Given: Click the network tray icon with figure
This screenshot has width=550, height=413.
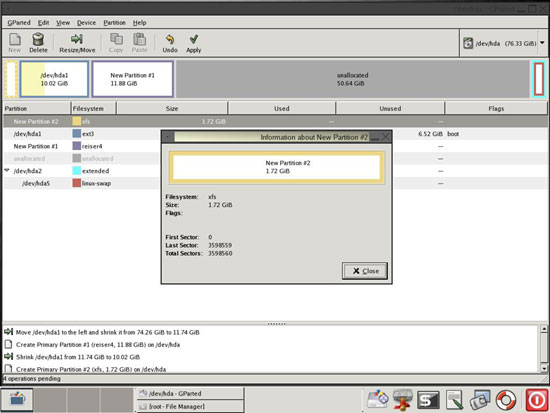Looking at the screenshot, I should click(x=402, y=400).
